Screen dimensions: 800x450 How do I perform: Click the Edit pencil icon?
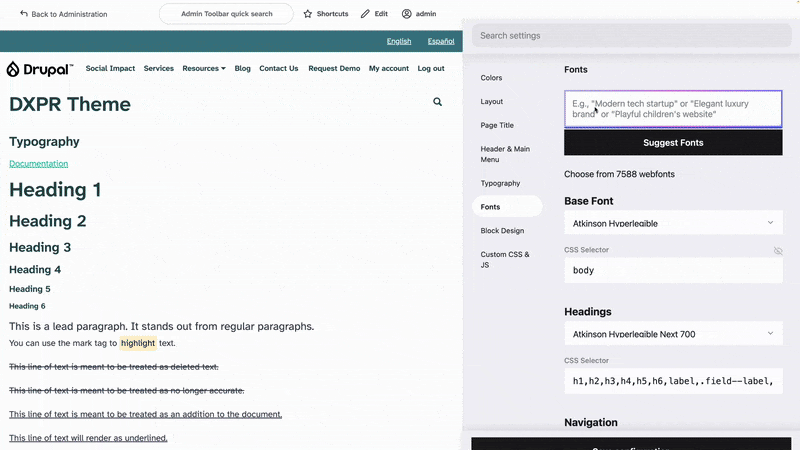coord(365,14)
